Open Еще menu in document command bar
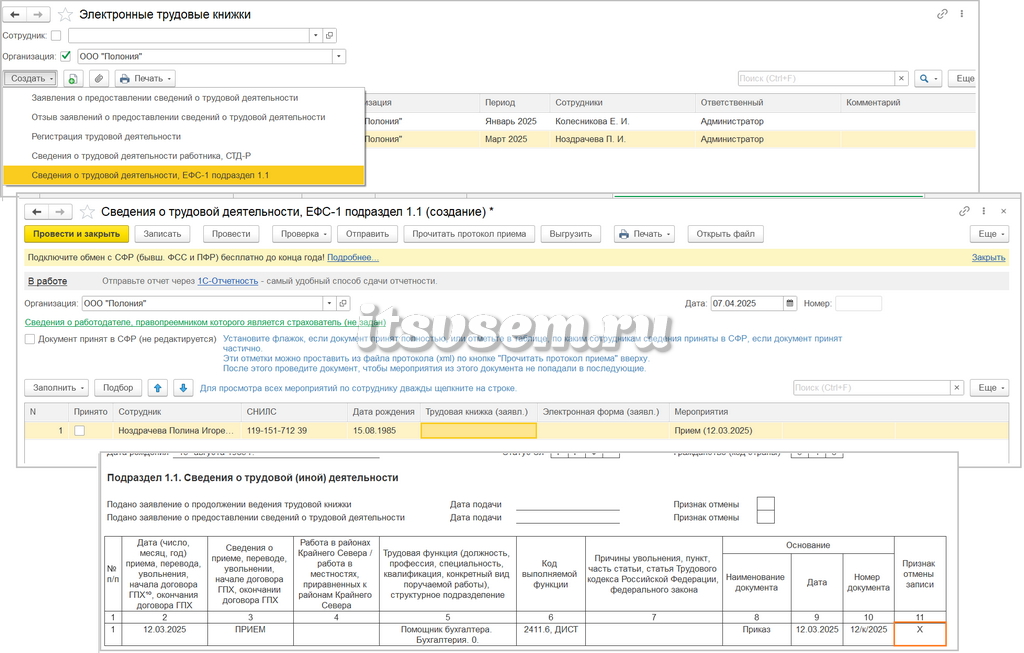The width and height of the screenshot is (1024, 653). pos(990,234)
